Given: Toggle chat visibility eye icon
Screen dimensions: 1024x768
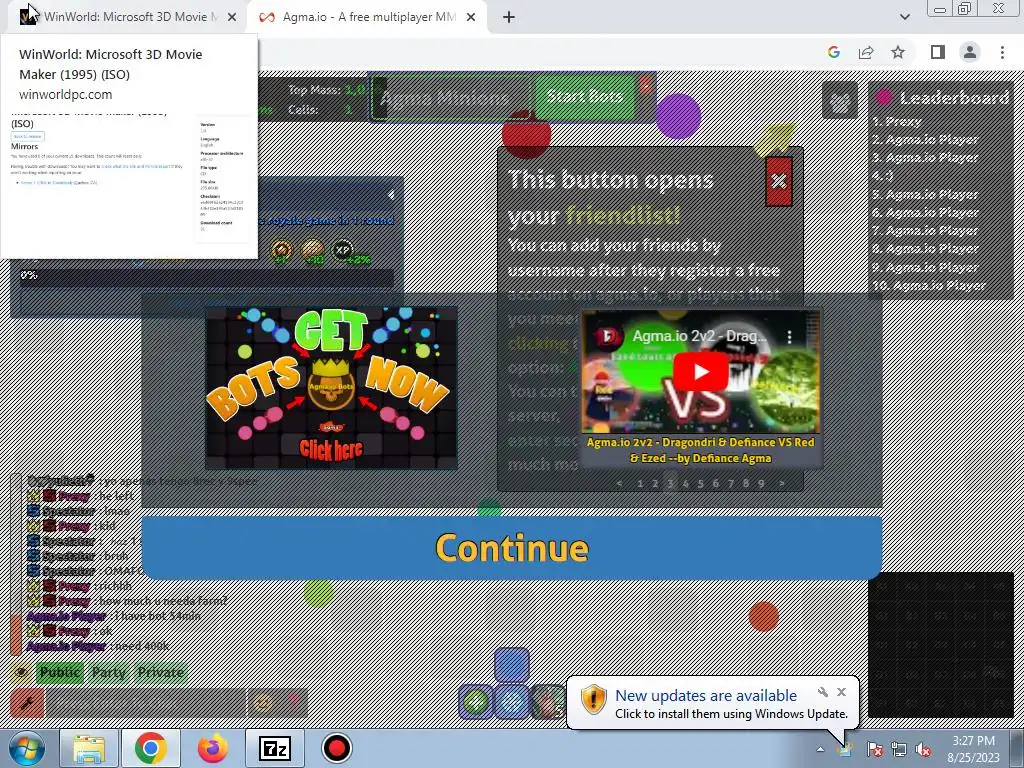Looking at the screenshot, I should [x=21, y=672].
